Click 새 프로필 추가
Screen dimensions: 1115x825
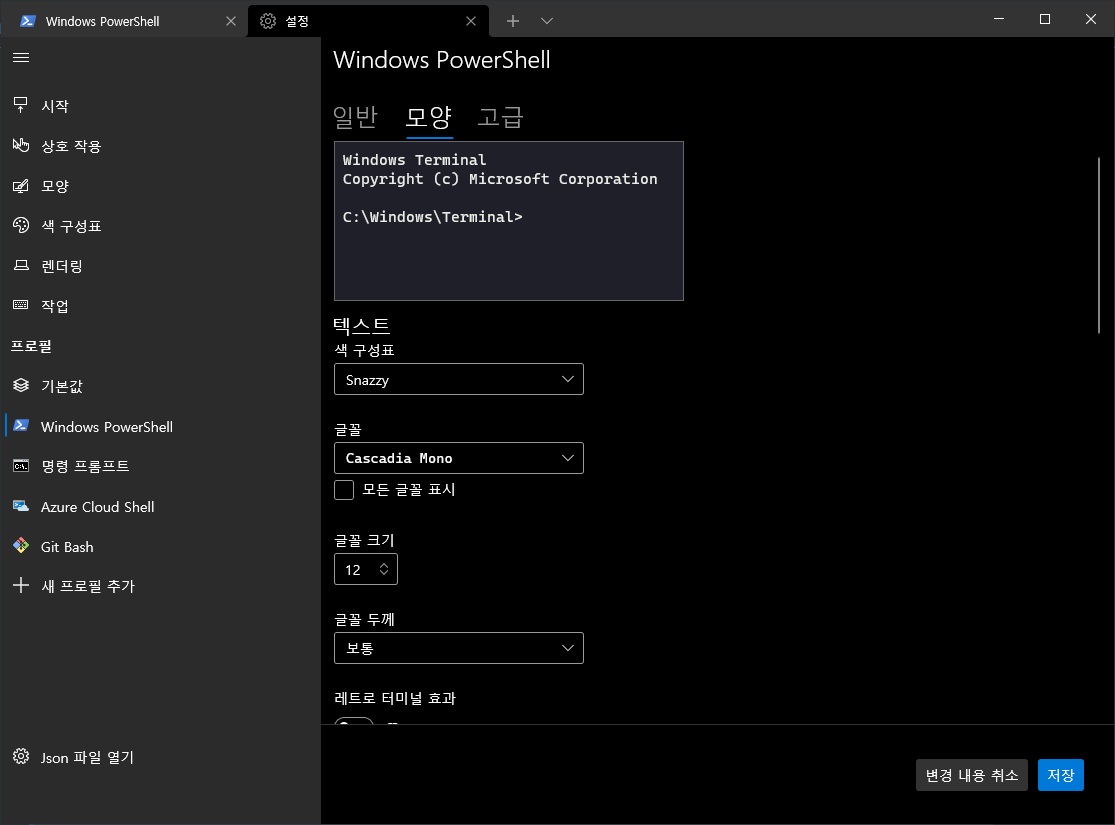point(160,585)
